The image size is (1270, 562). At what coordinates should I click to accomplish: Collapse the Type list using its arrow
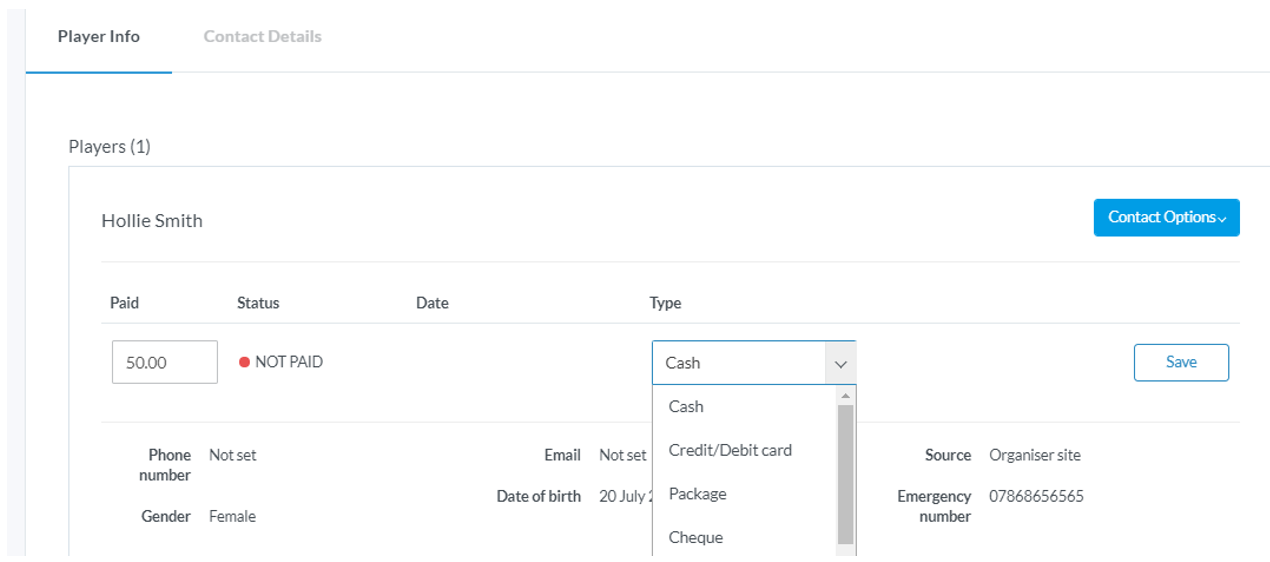click(x=840, y=364)
